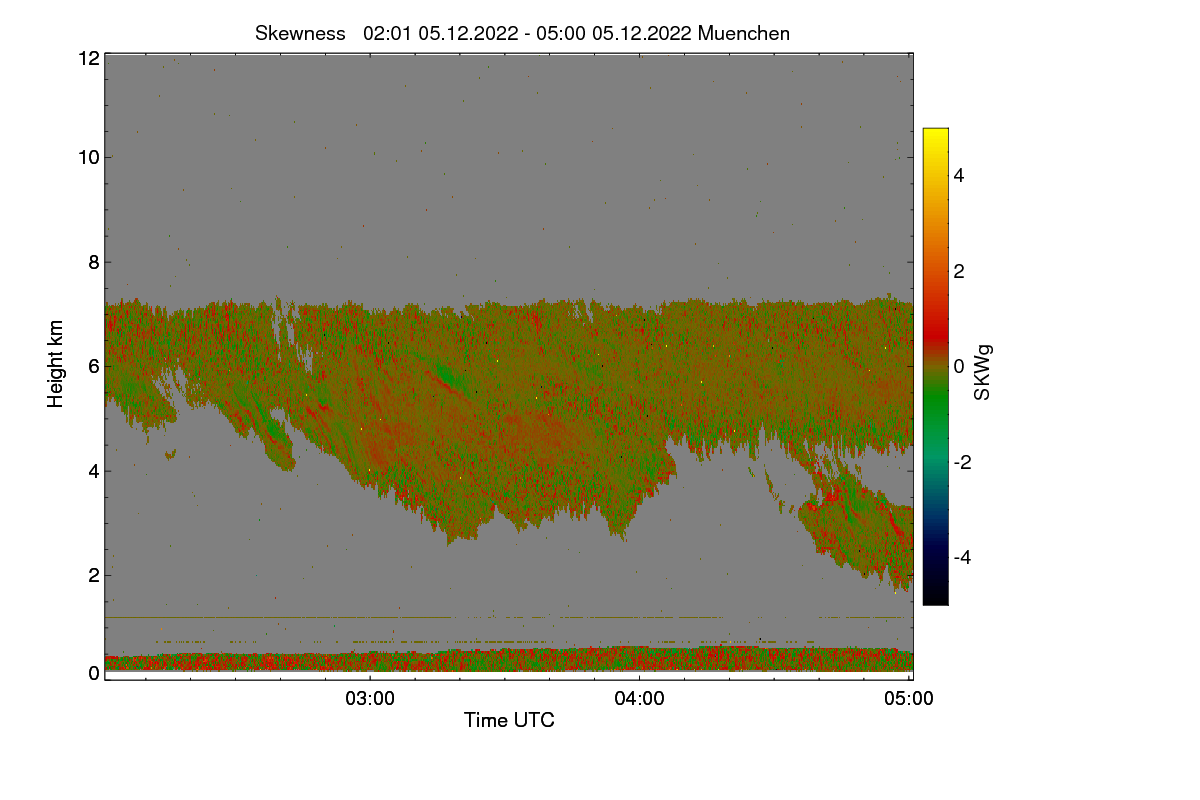Viewport: 1200px width, 800px height.
Task: Click the height axis tick label '0'
Action: click(94, 673)
